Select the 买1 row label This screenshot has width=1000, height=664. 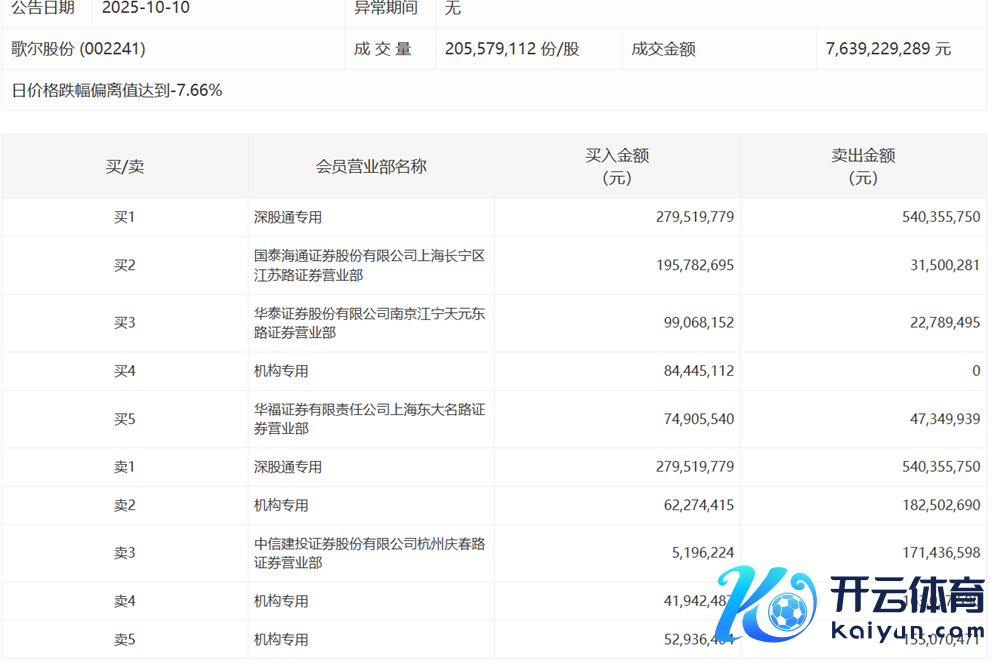[124, 217]
